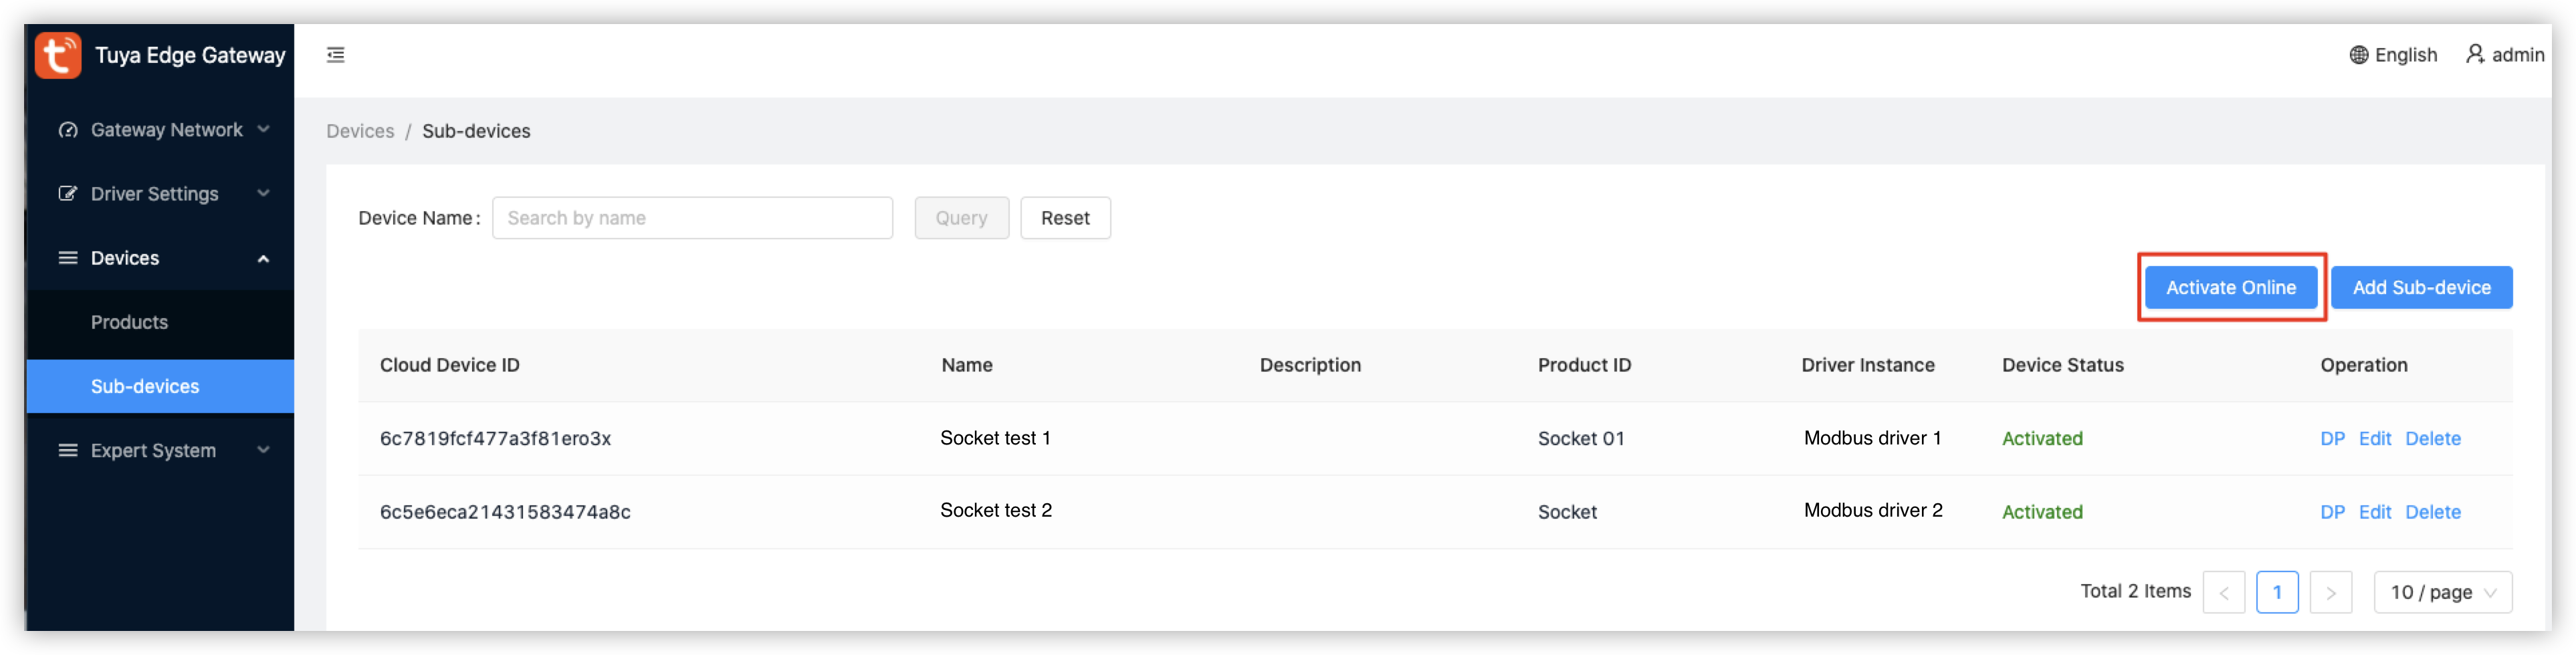This screenshot has width=2576, height=655.
Task: Click the Devices breadcrumb link
Action: click(360, 131)
